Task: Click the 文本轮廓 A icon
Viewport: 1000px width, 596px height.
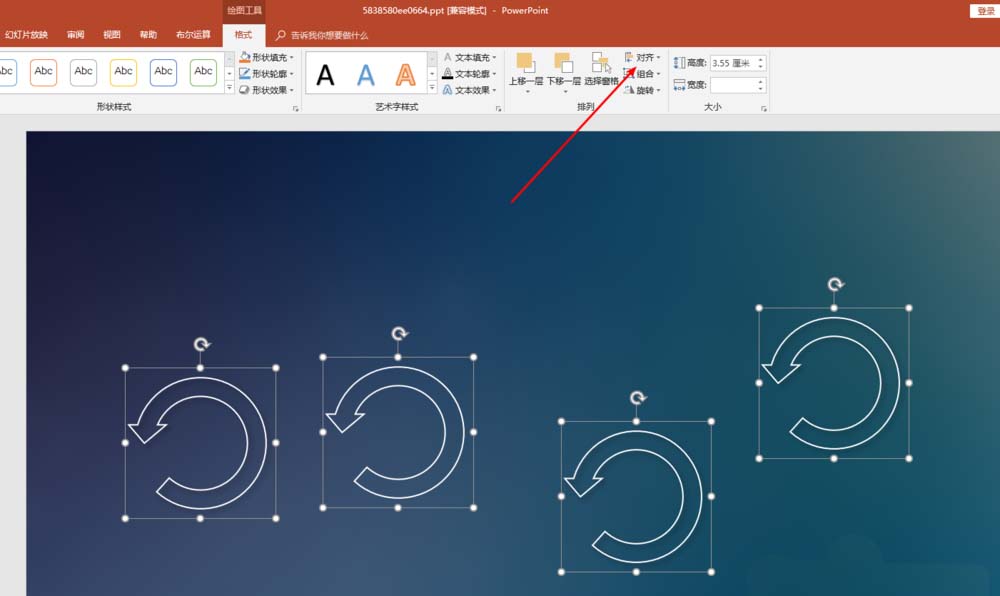Action: (448, 74)
